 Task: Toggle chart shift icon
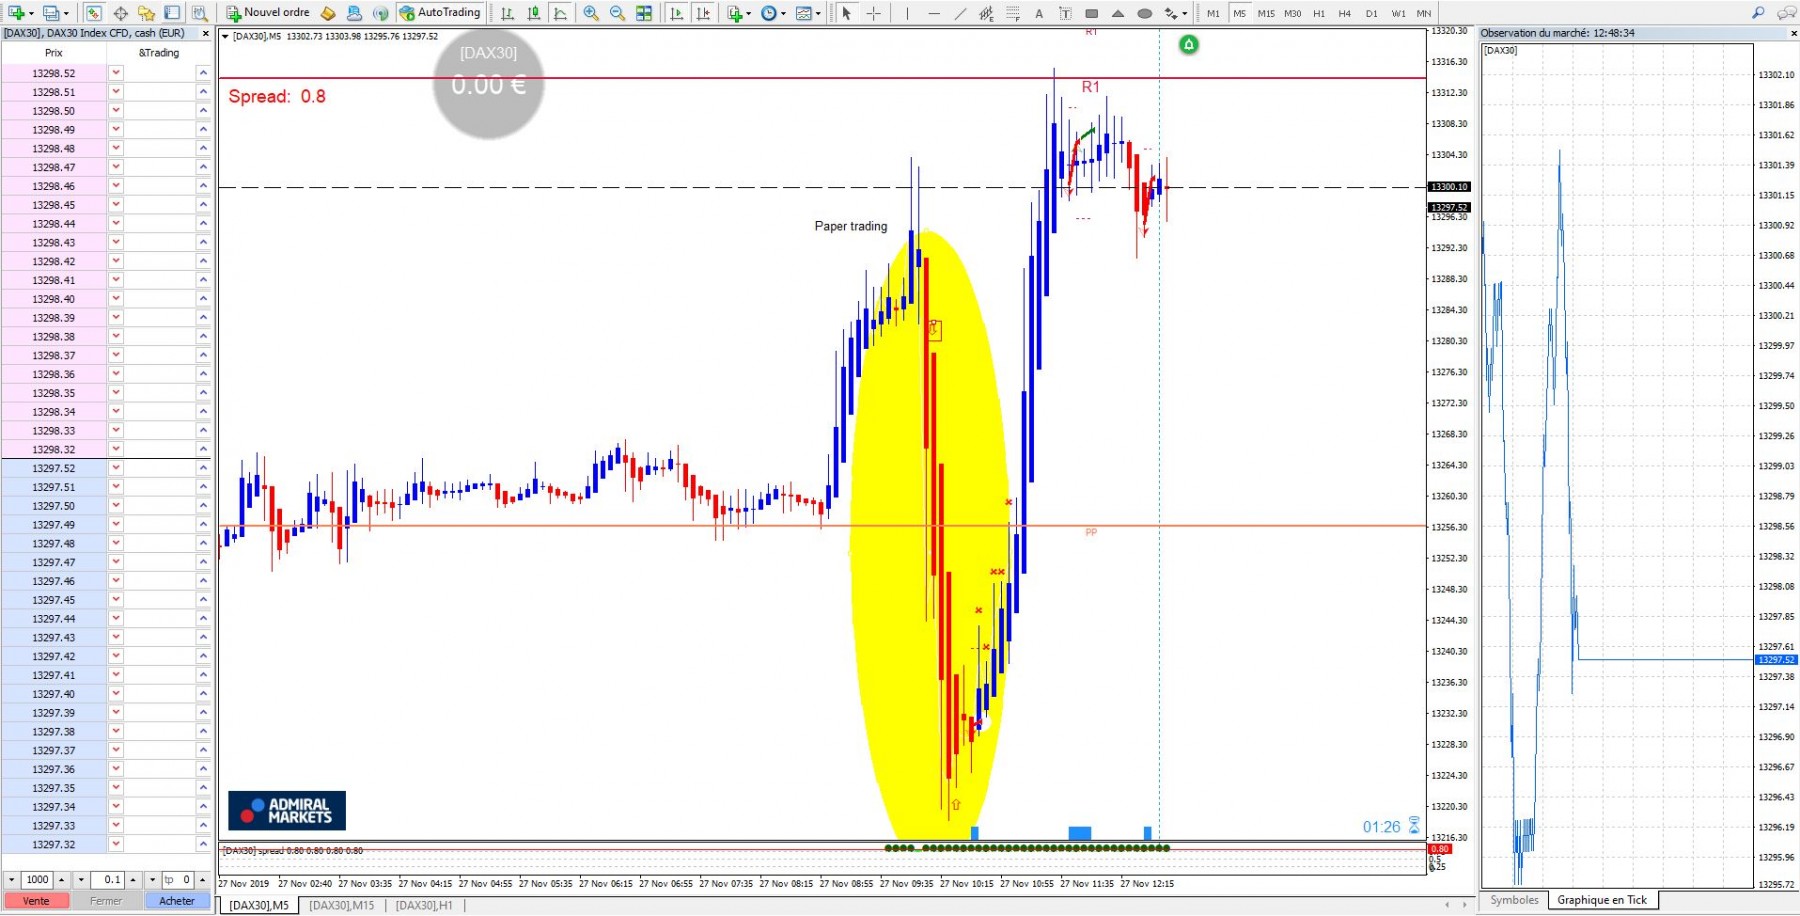[703, 13]
